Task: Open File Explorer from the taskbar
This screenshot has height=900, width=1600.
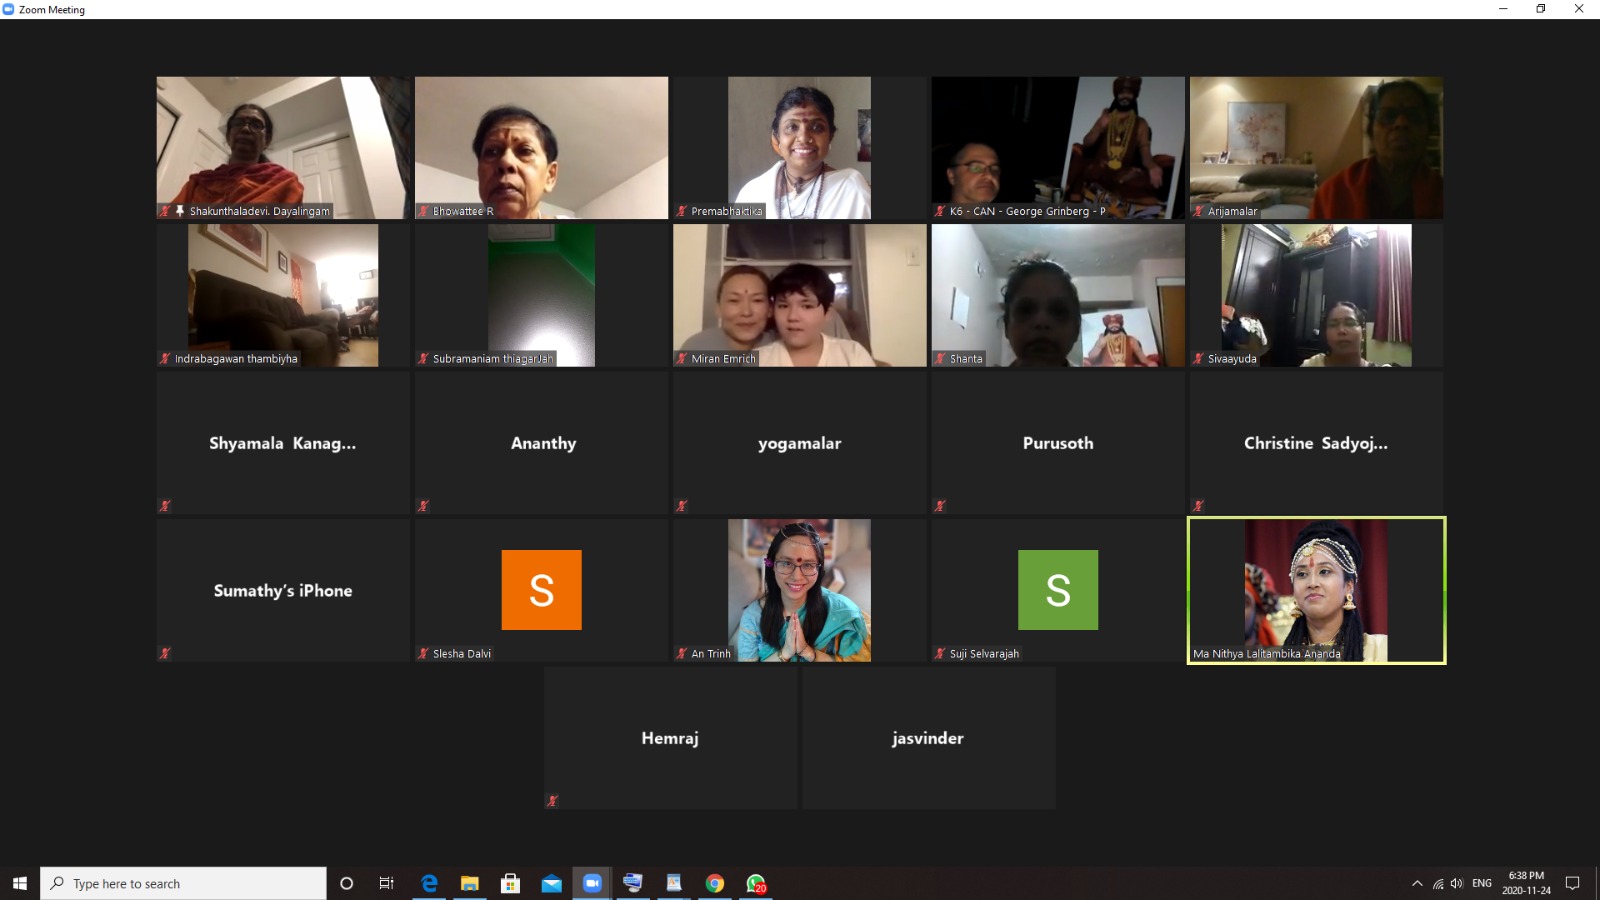Action: pyautogui.click(x=469, y=883)
